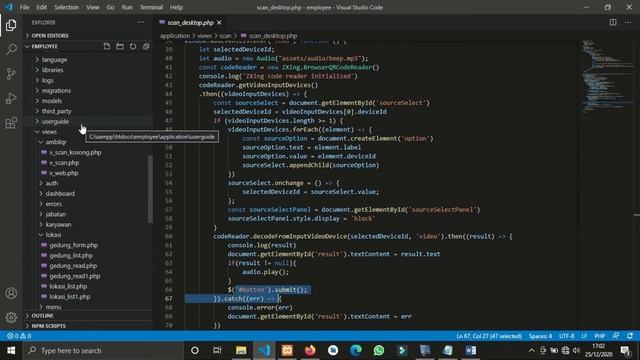The height and width of the screenshot is (360, 640).
Task: Open the Terminal menu
Action: point(151,7)
